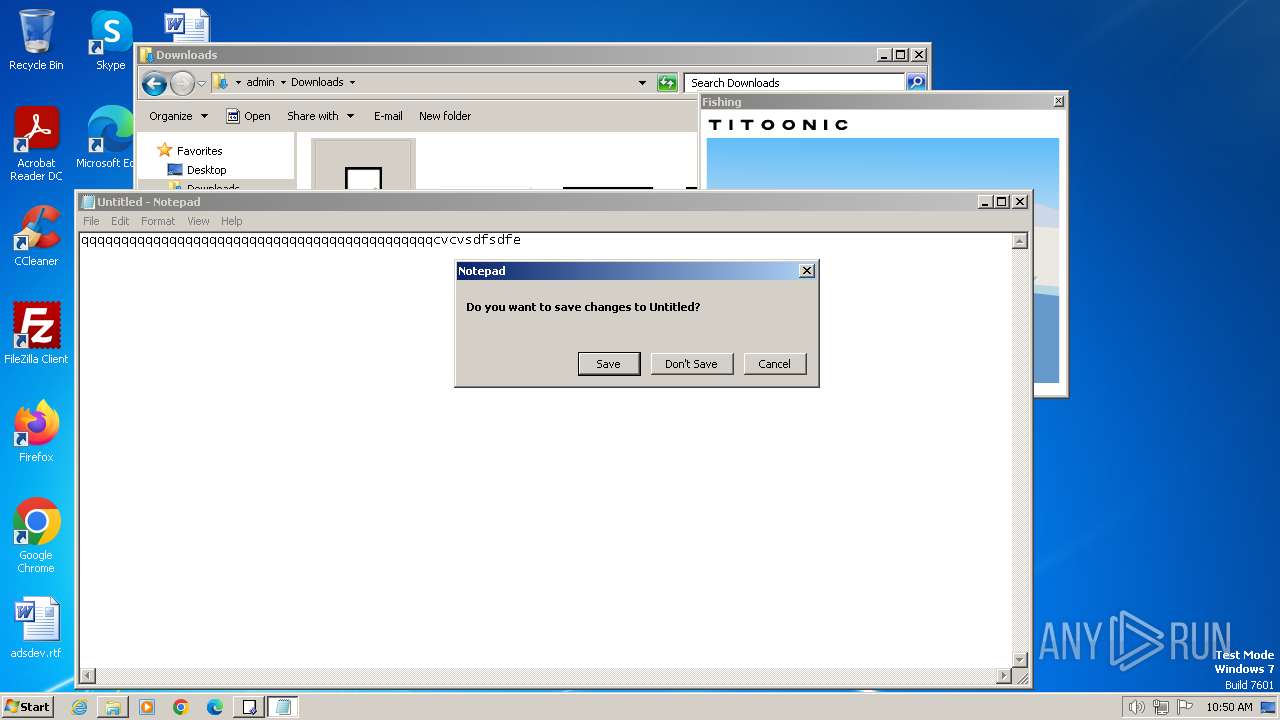Click the search magnifier in Downloads window
The height and width of the screenshot is (720, 1280).
(916, 83)
